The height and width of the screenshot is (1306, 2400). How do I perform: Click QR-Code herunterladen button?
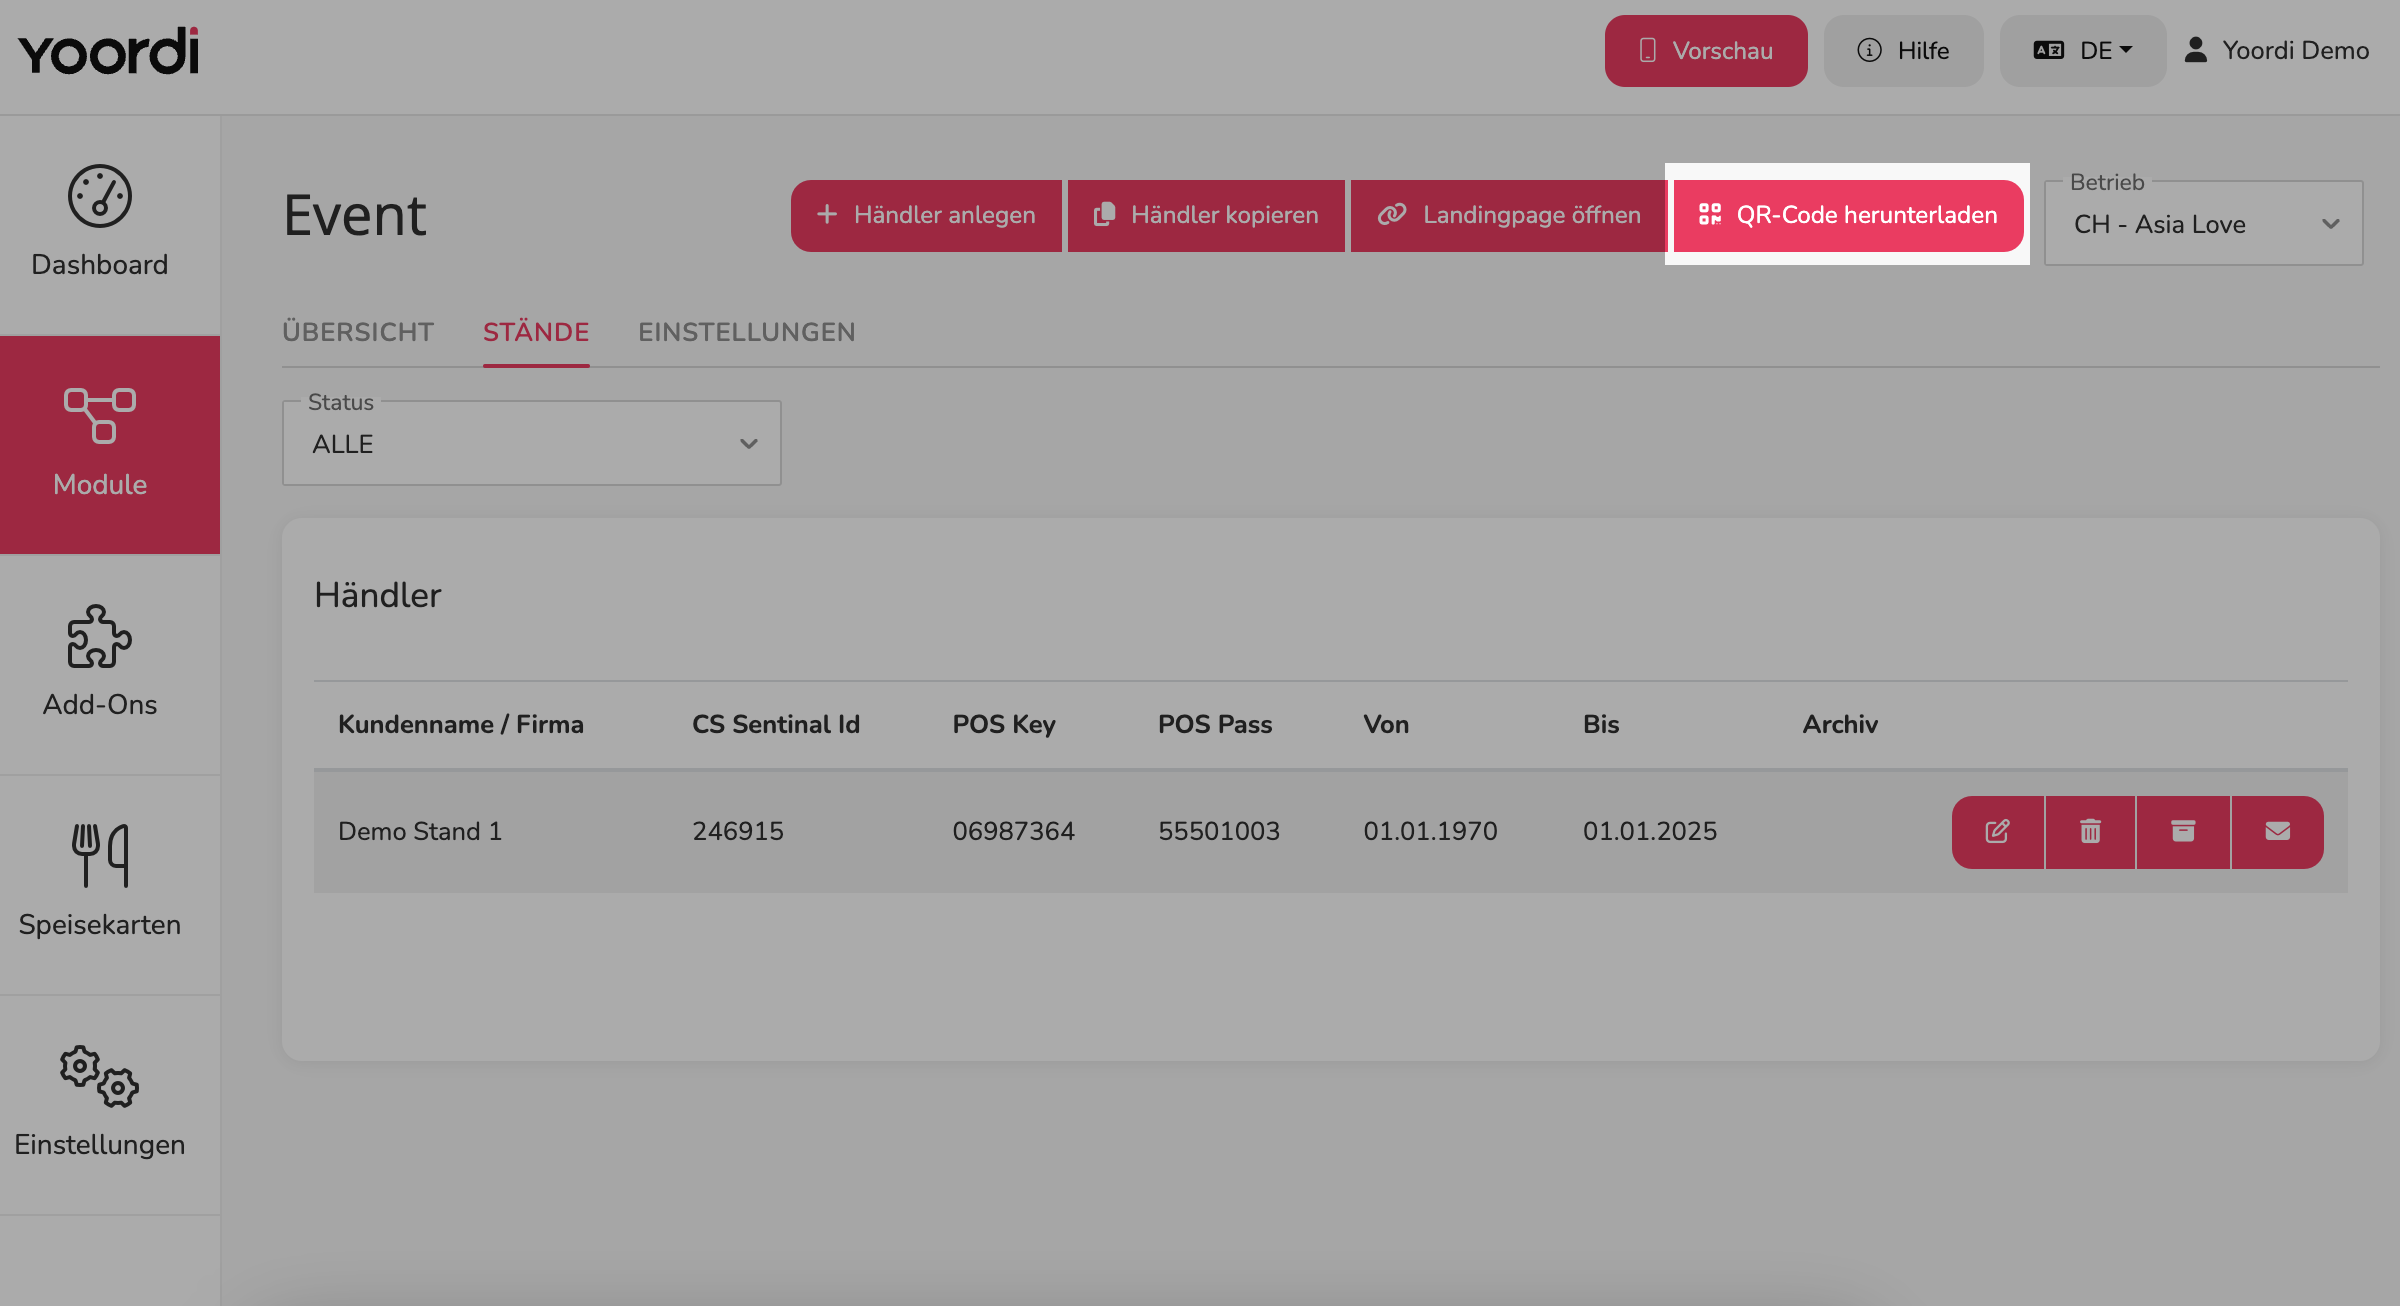pyautogui.click(x=1848, y=215)
